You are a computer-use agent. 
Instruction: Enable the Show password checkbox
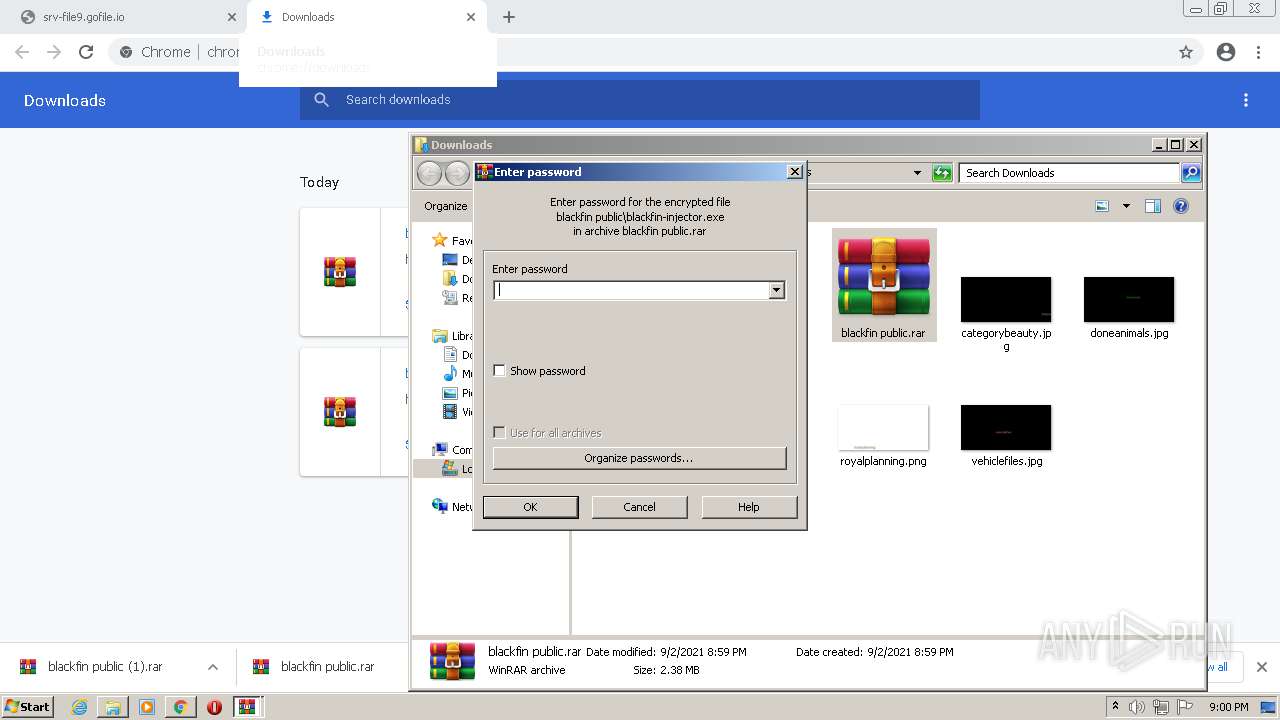click(x=500, y=371)
